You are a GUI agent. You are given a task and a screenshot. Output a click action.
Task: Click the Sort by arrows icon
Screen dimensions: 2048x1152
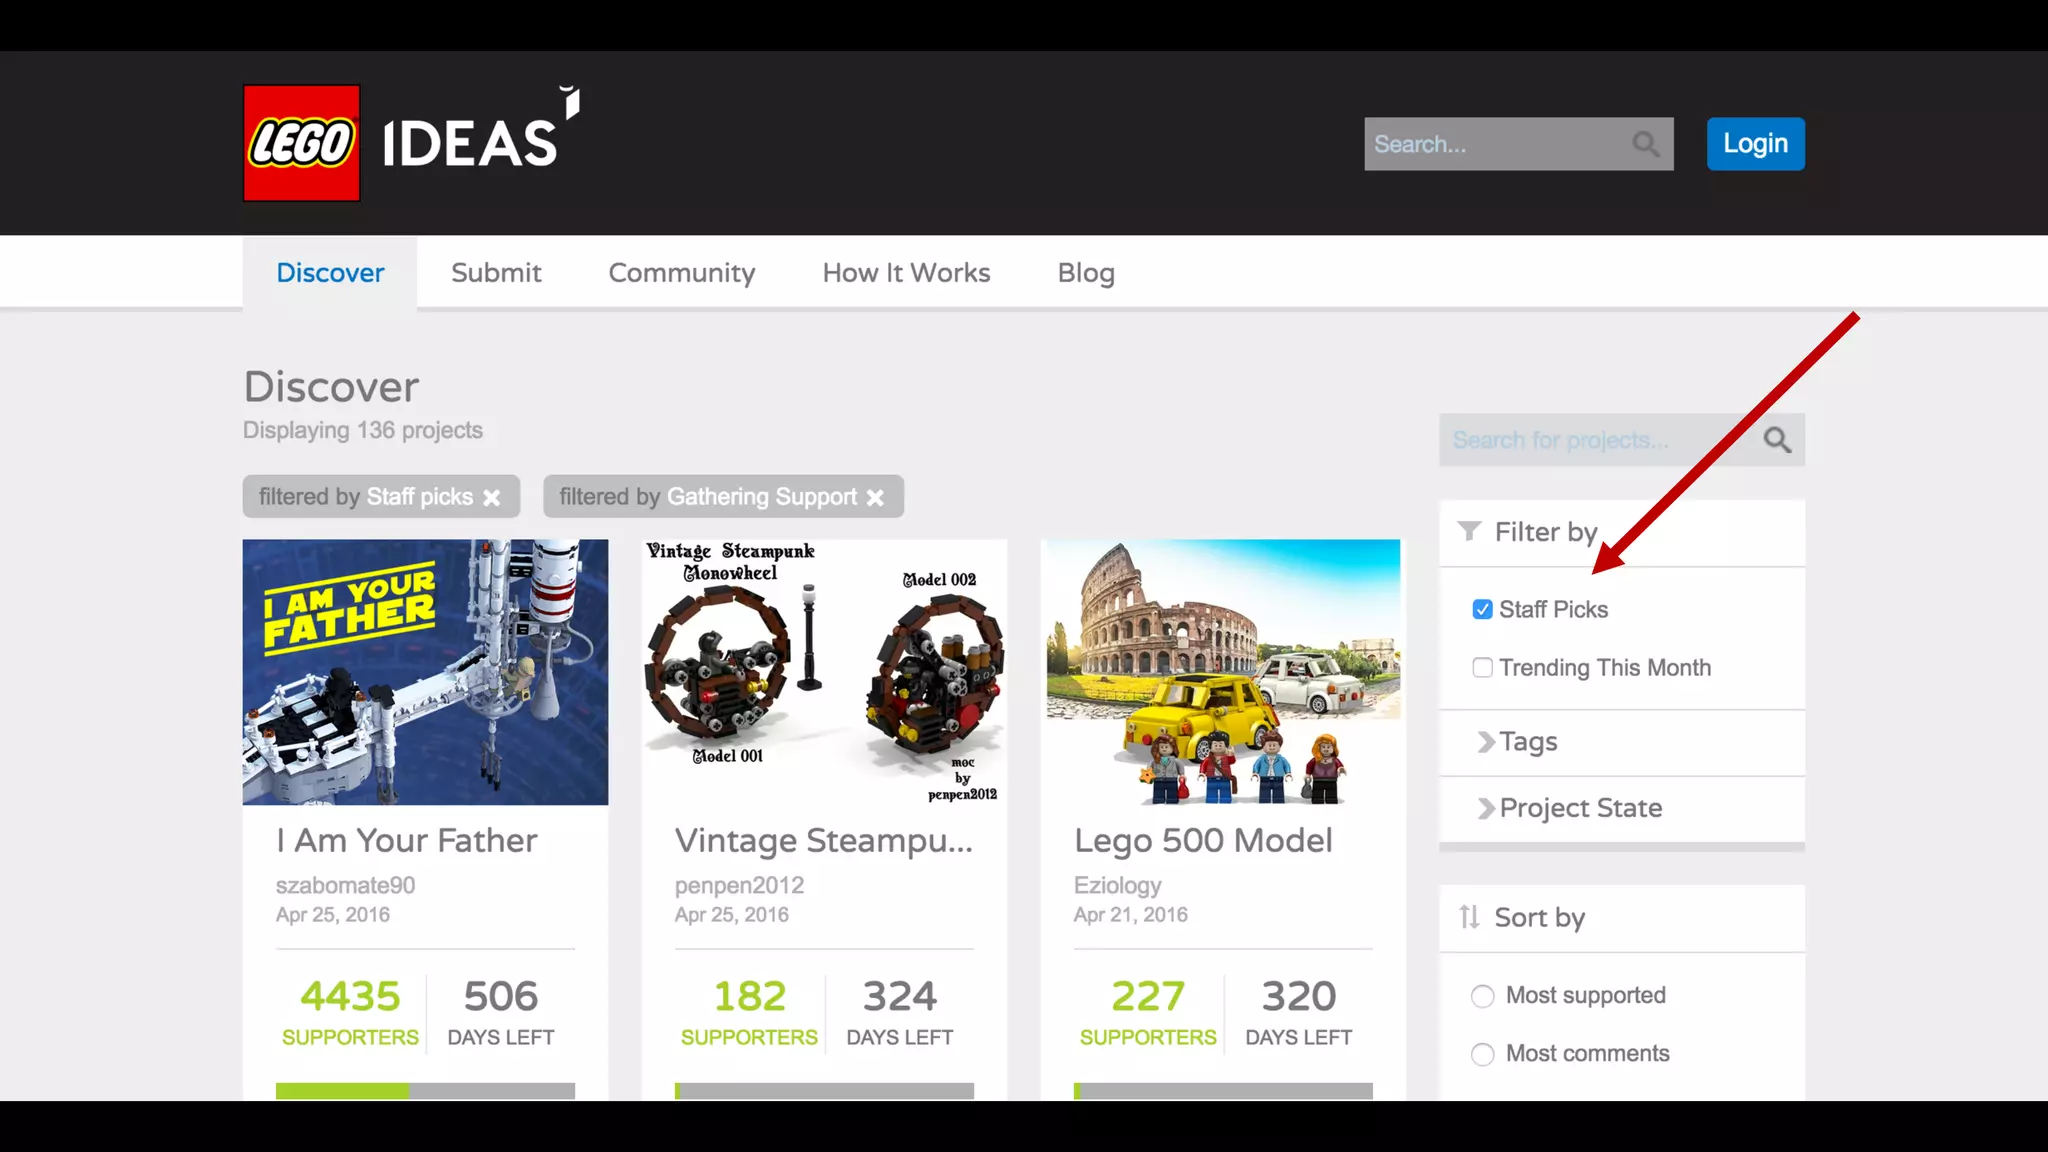(1468, 917)
